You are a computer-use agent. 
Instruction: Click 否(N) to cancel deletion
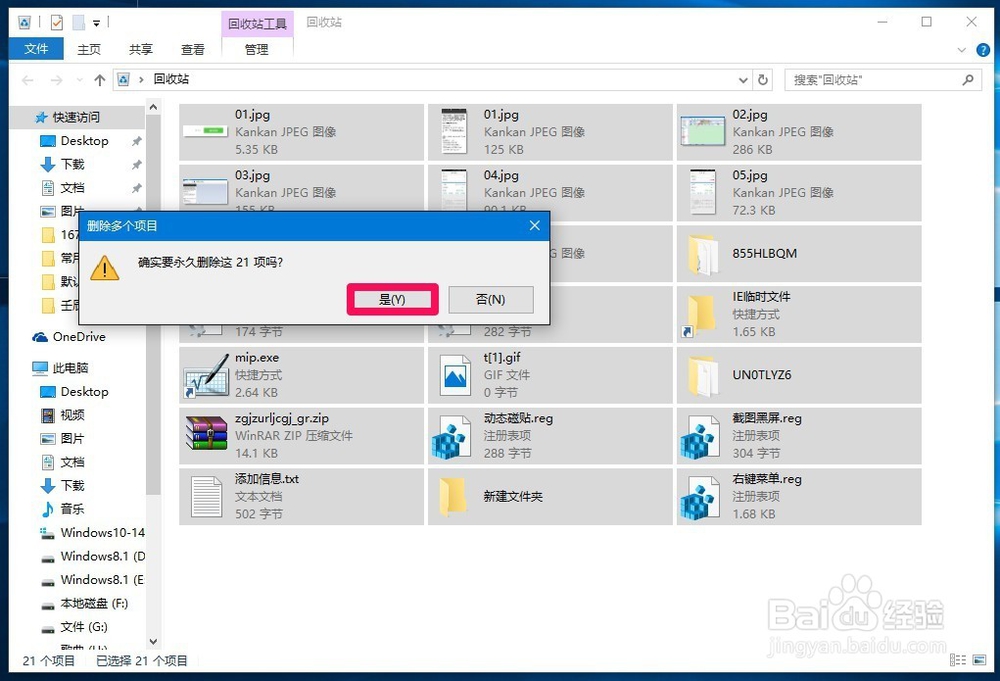point(490,299)
